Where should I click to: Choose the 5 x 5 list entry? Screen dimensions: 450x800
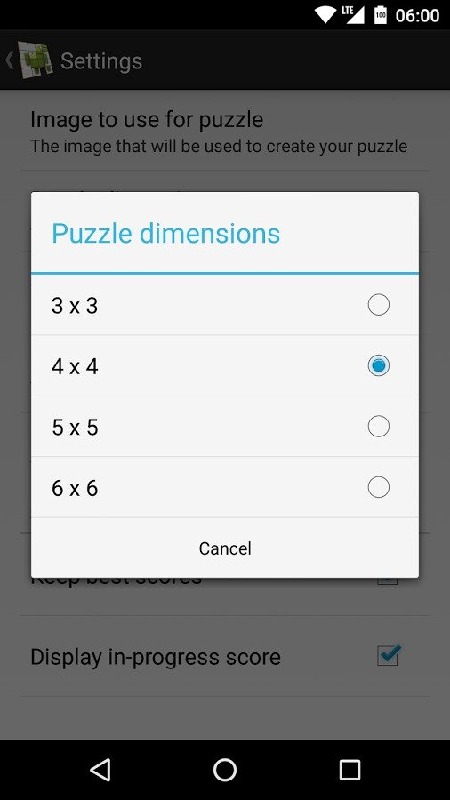pyautogui.click(x=225, y=427)
